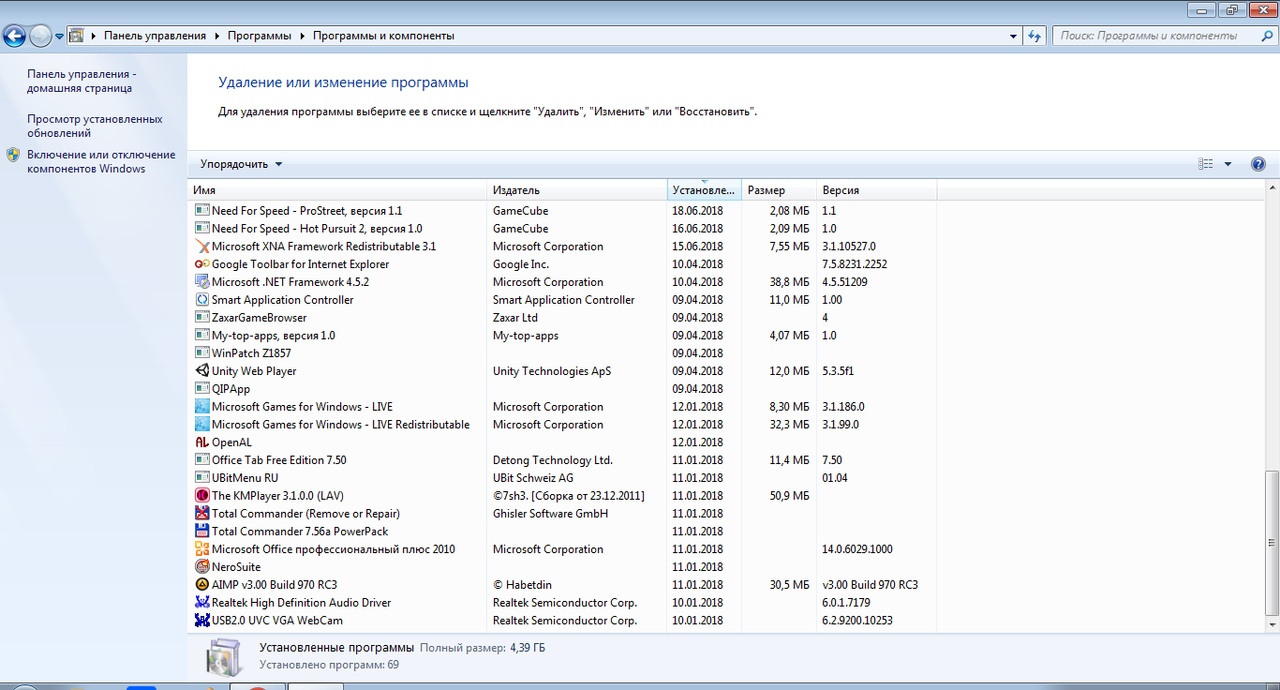Image resolution: width=1280 pixels, height=690 pixels.
Task: Click the Need For Speed Hot Pursuit 2 icon
Action: [202, 229]
